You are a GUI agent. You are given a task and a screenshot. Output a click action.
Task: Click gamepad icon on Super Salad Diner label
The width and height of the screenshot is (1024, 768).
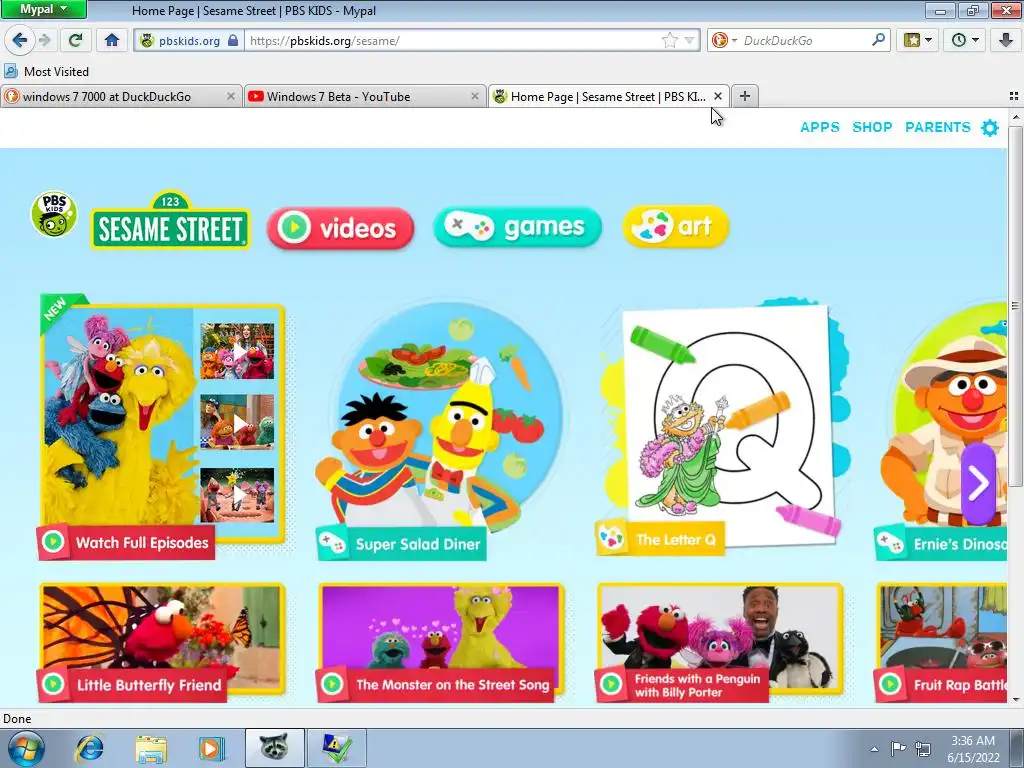click(332, 543)
